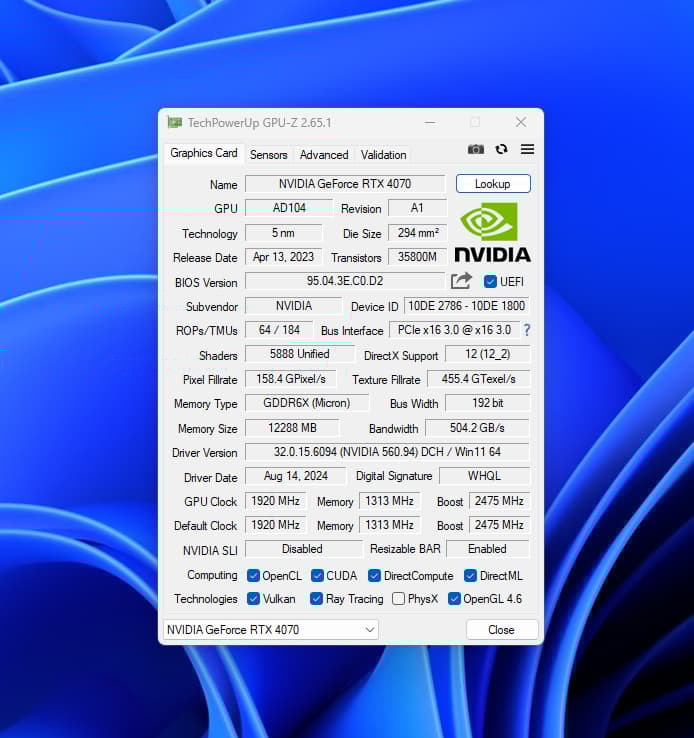The height and width of the screenshot is (738, 694).
Task: Click the Subvendor value NVIDIA
Action: click(x=294, y=306)
